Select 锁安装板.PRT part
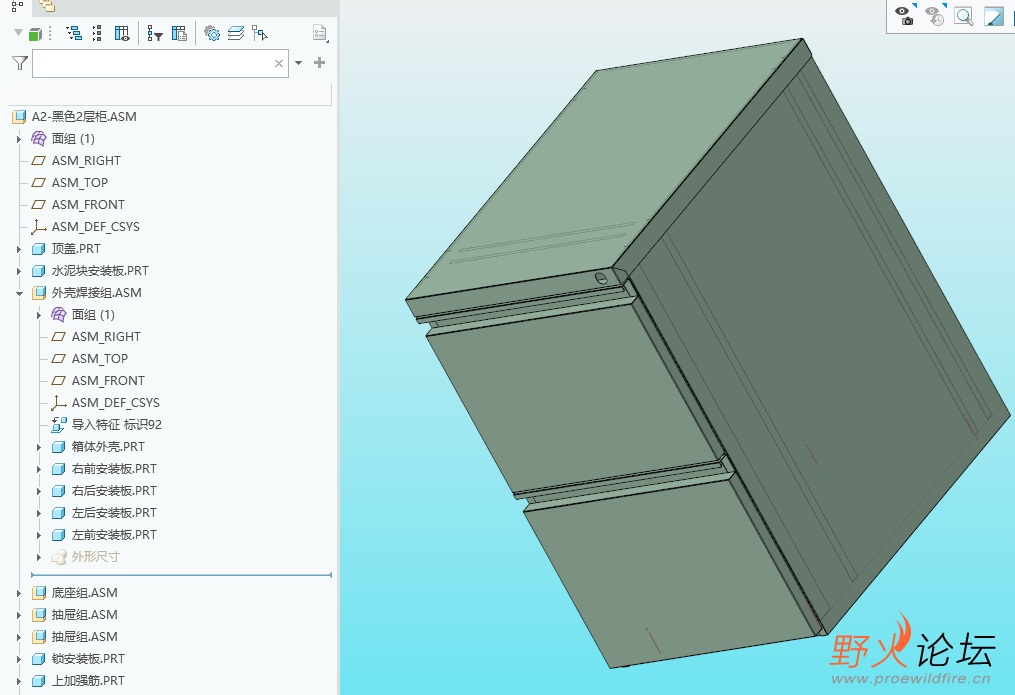 coord(88,659)
